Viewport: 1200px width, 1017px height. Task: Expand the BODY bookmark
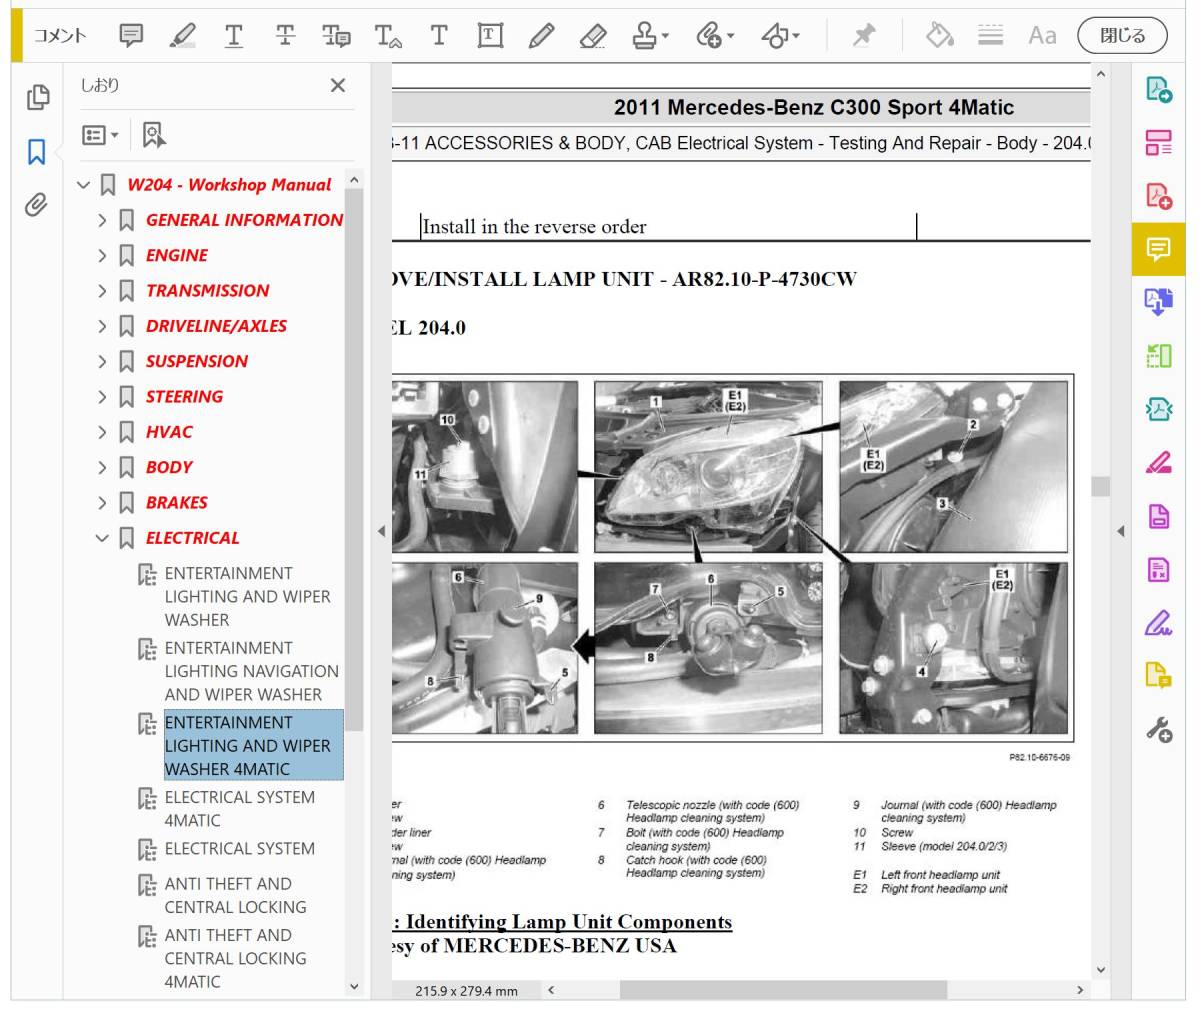pos(102,467)
